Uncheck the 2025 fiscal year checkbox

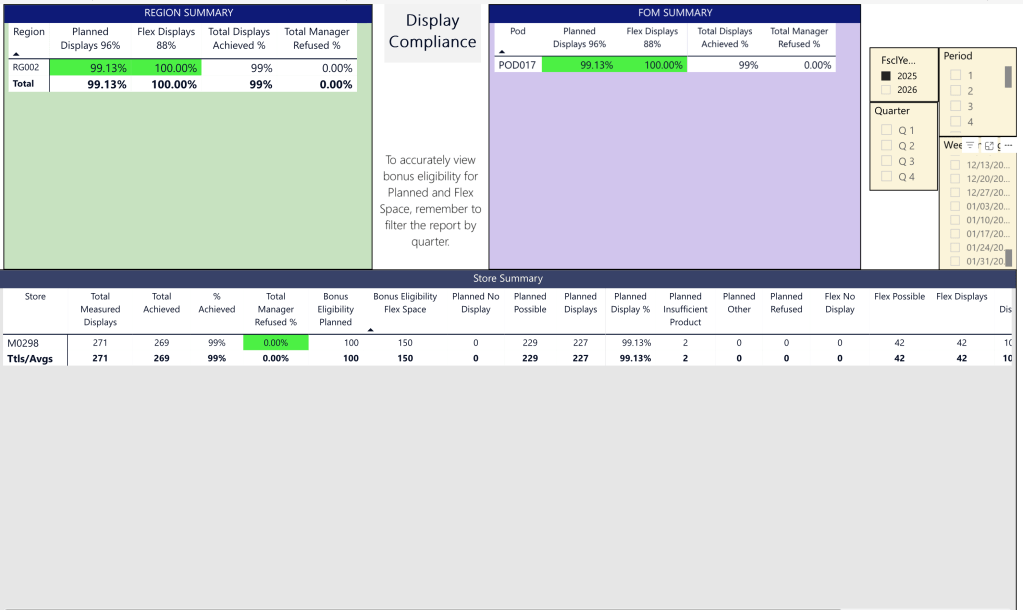coord(885,76)
